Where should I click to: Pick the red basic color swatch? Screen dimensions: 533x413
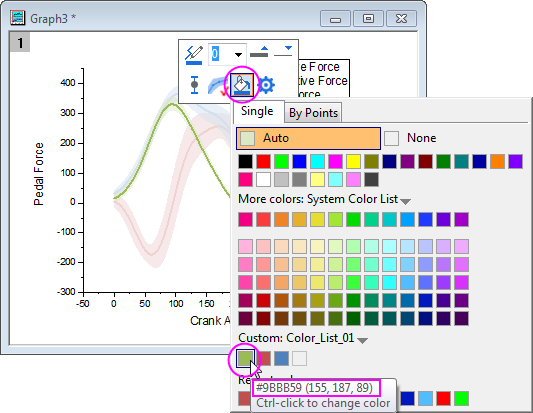263,161
